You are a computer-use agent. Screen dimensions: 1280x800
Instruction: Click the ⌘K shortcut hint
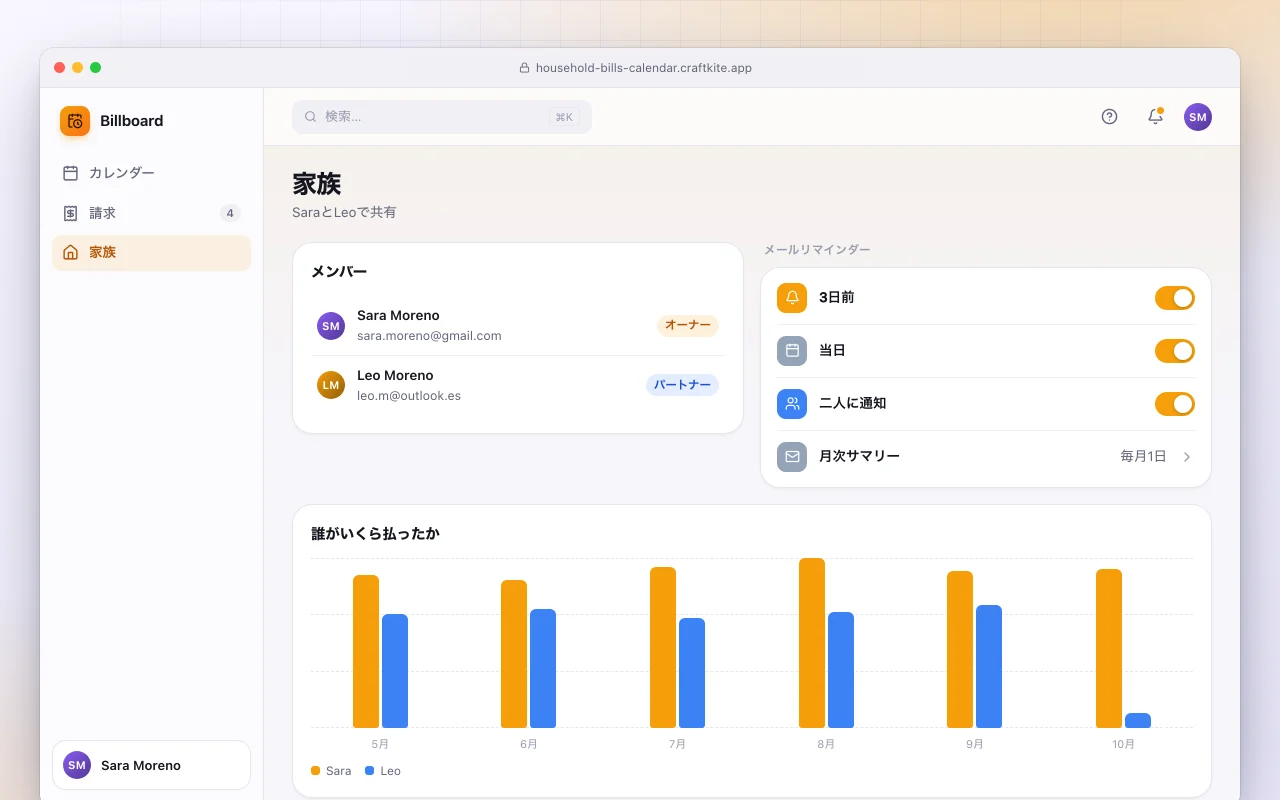tap(564, 117)
